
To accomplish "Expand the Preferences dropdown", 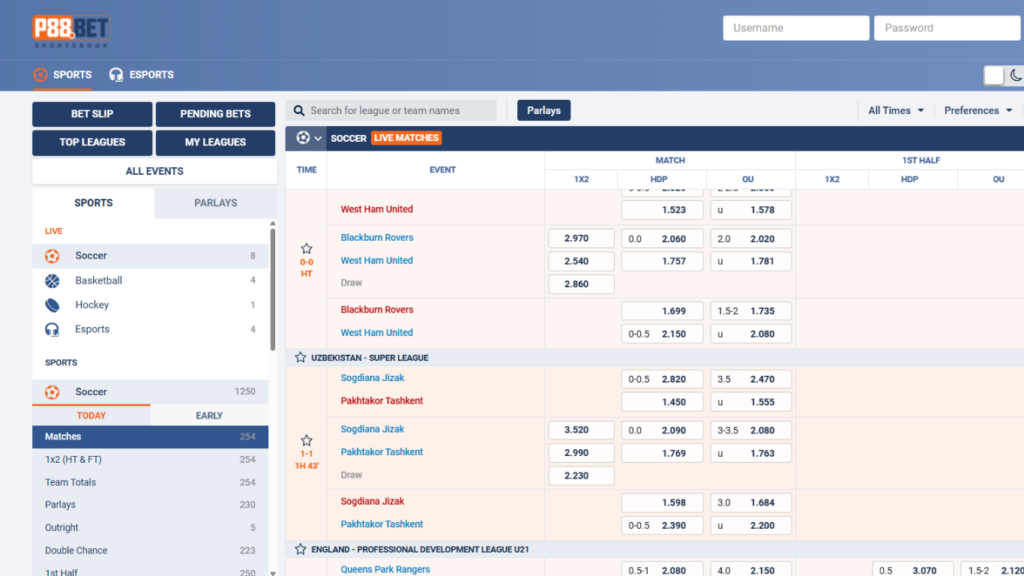I will click(x=978, y=111).
